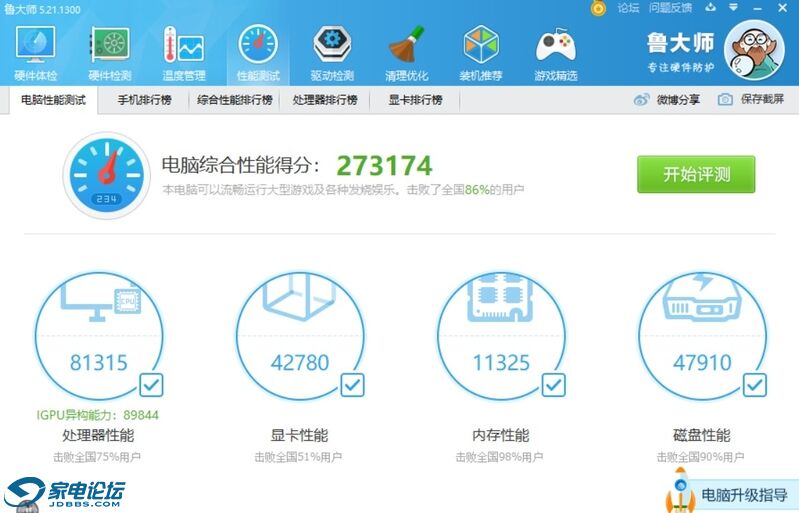
Task: Start benchmark with 开始评测 button
Action: pyautogui.click(x=696, y=174)
